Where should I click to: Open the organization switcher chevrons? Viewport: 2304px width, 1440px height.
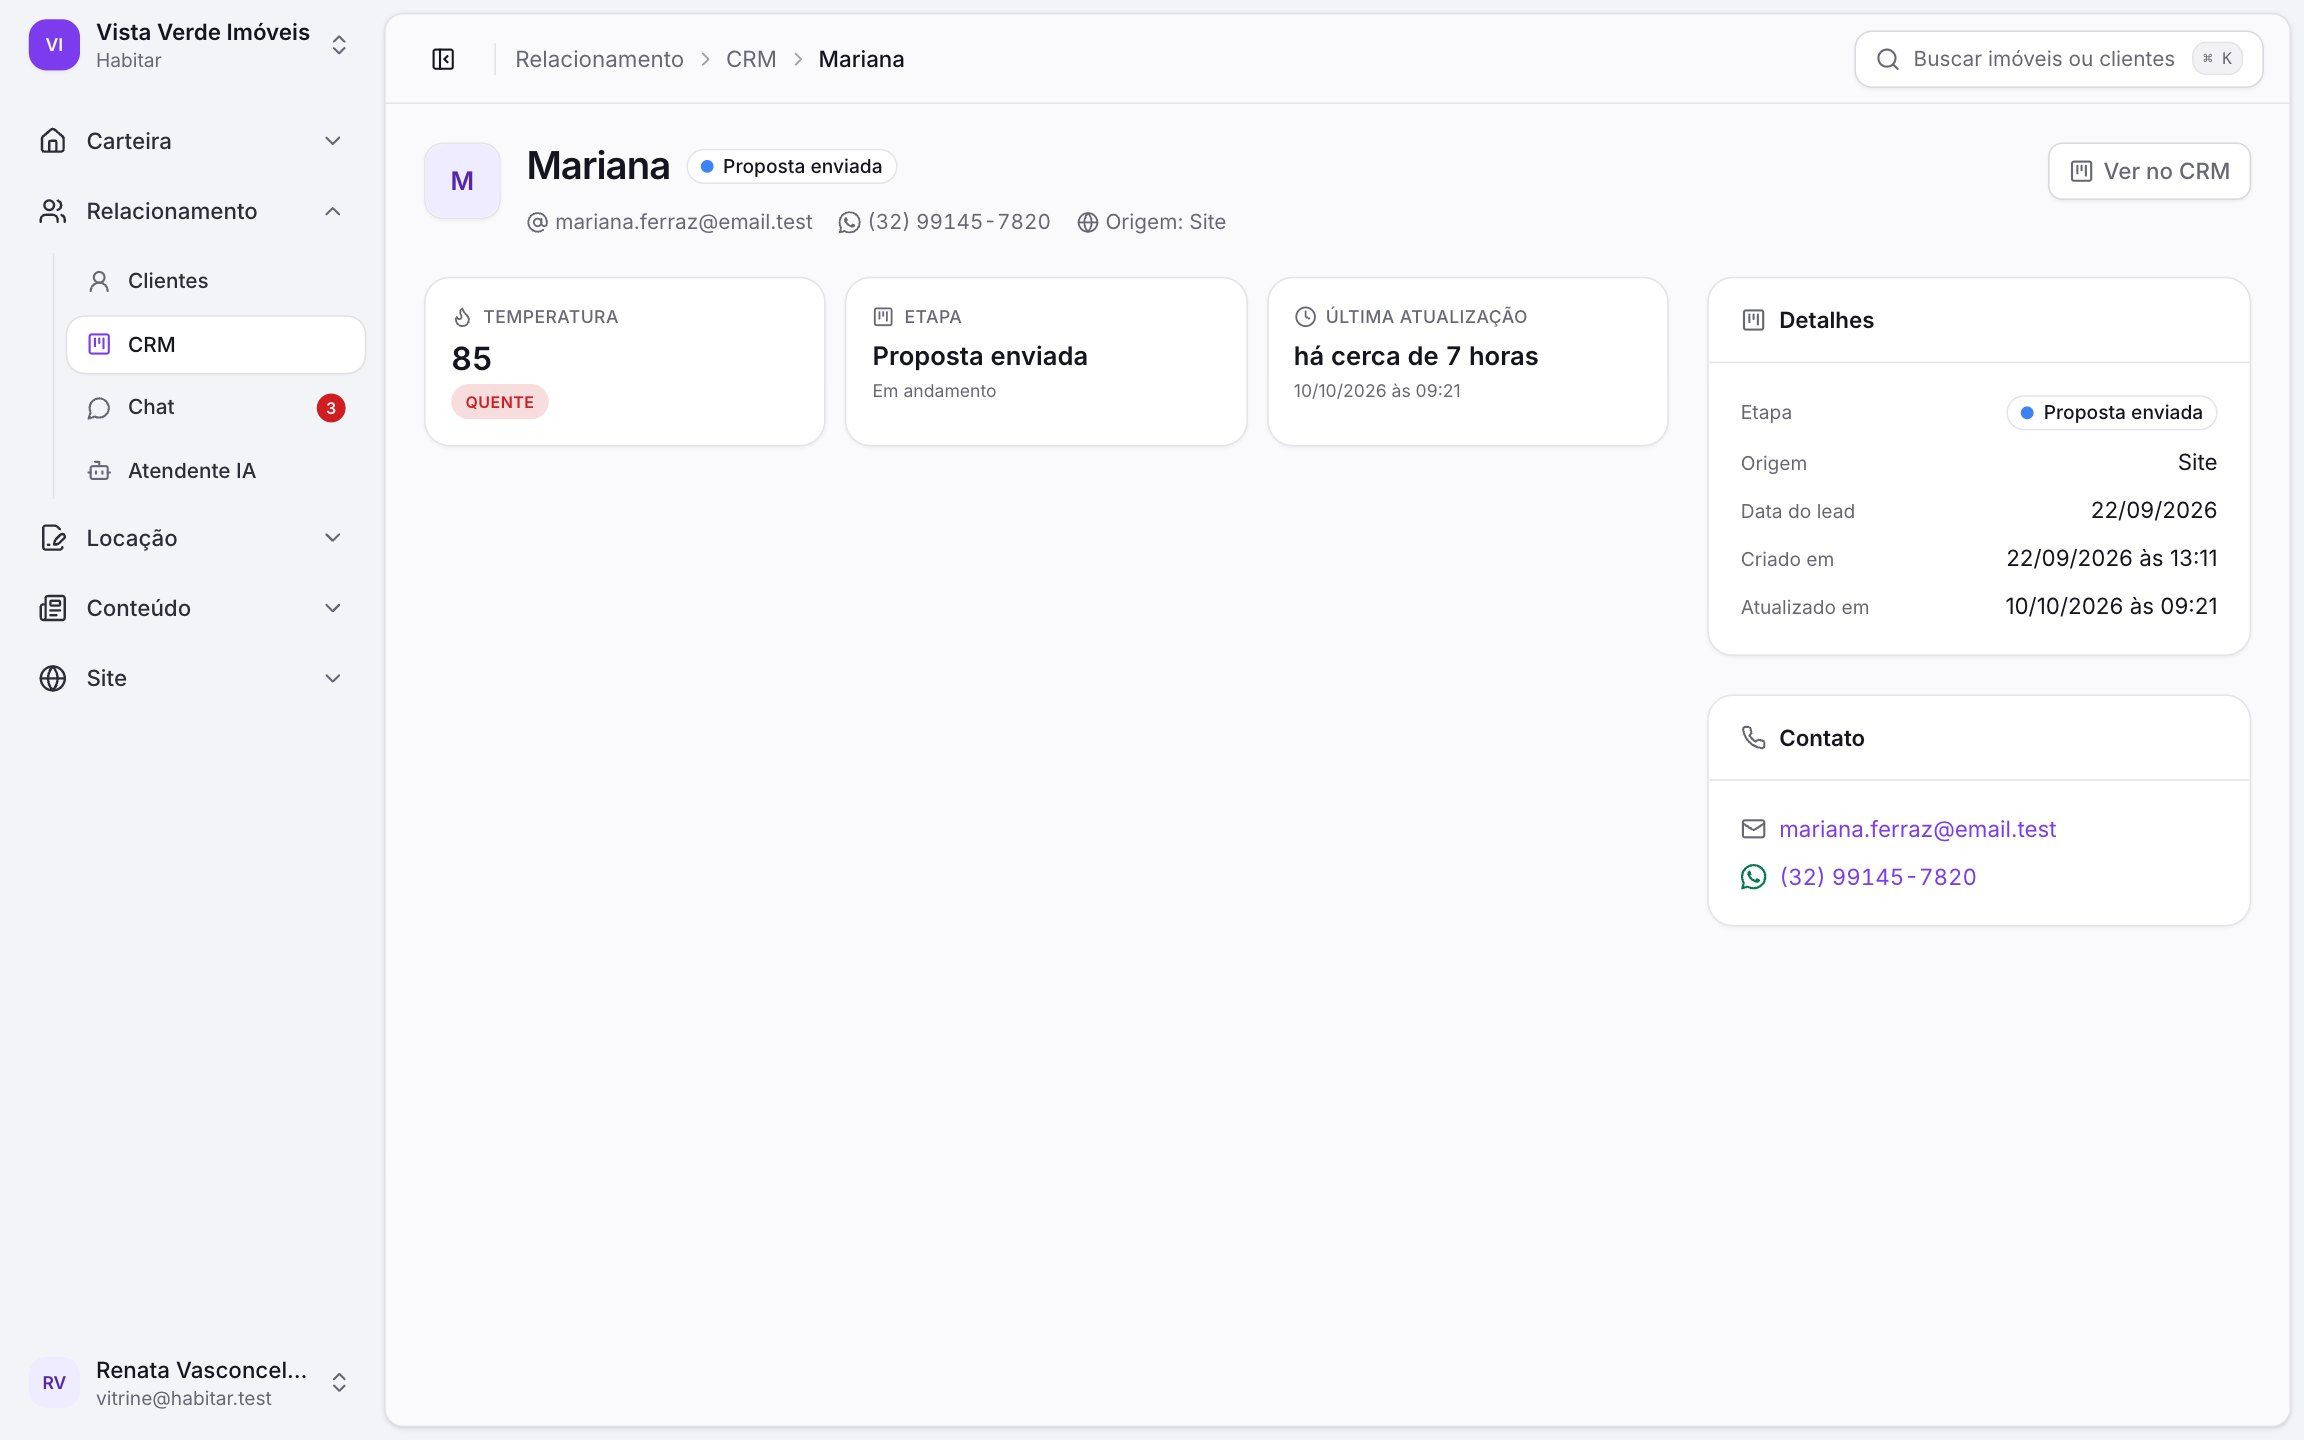point(339,45)
